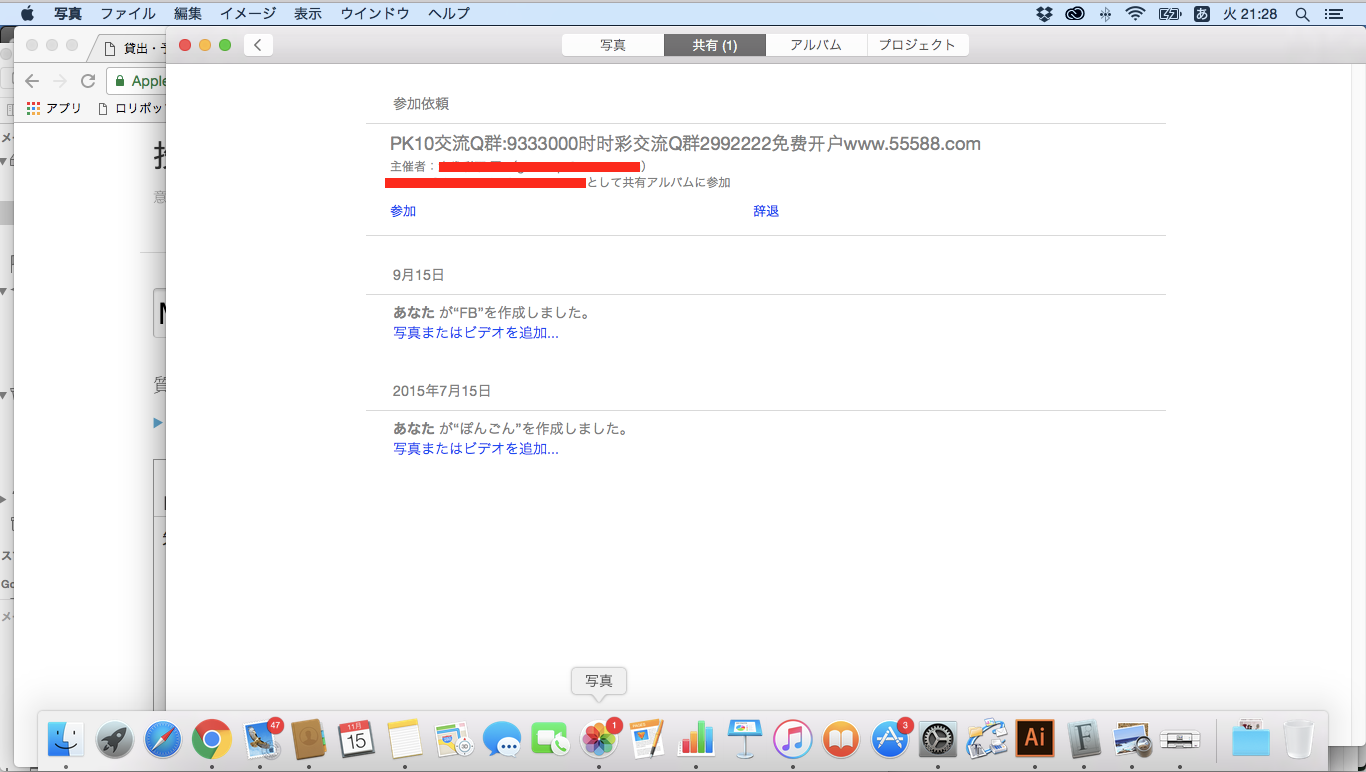Viewport: 1366px width, 772px height.
Task: Open the ウインドウ menu
Action: pyautogui.click(x=375, y=14)
